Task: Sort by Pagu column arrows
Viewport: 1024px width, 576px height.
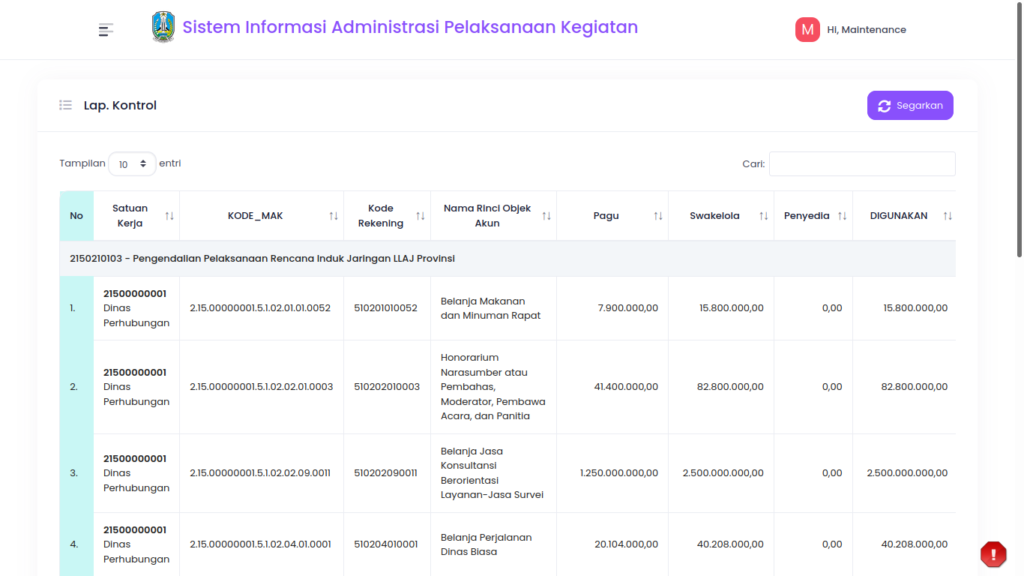Action: tap(658, 216)
